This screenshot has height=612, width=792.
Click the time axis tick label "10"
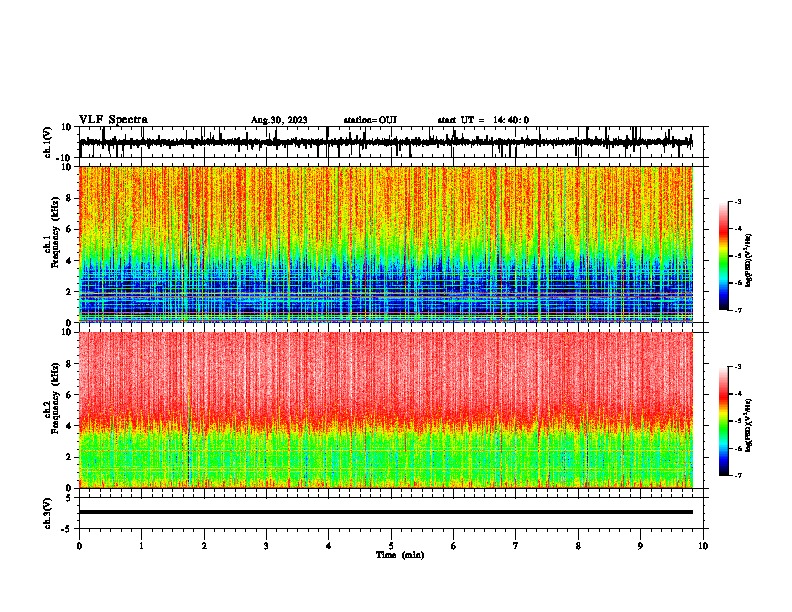pyautogui.click(x=703, y=546)
